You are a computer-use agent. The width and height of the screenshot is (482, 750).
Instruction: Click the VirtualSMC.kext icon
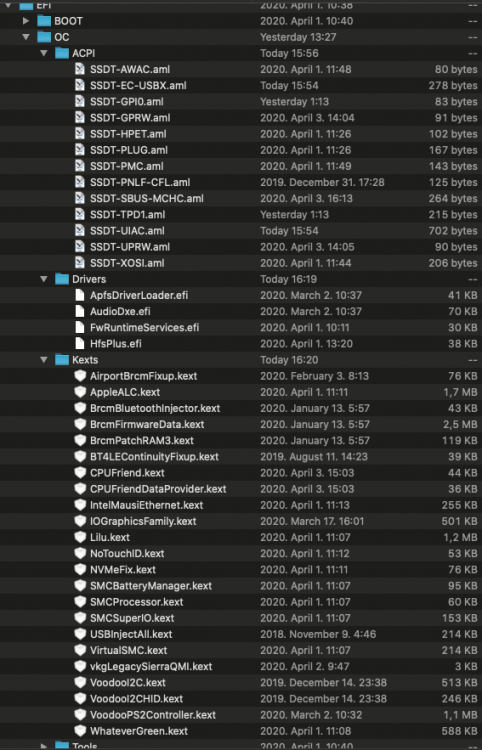point(80,650)
